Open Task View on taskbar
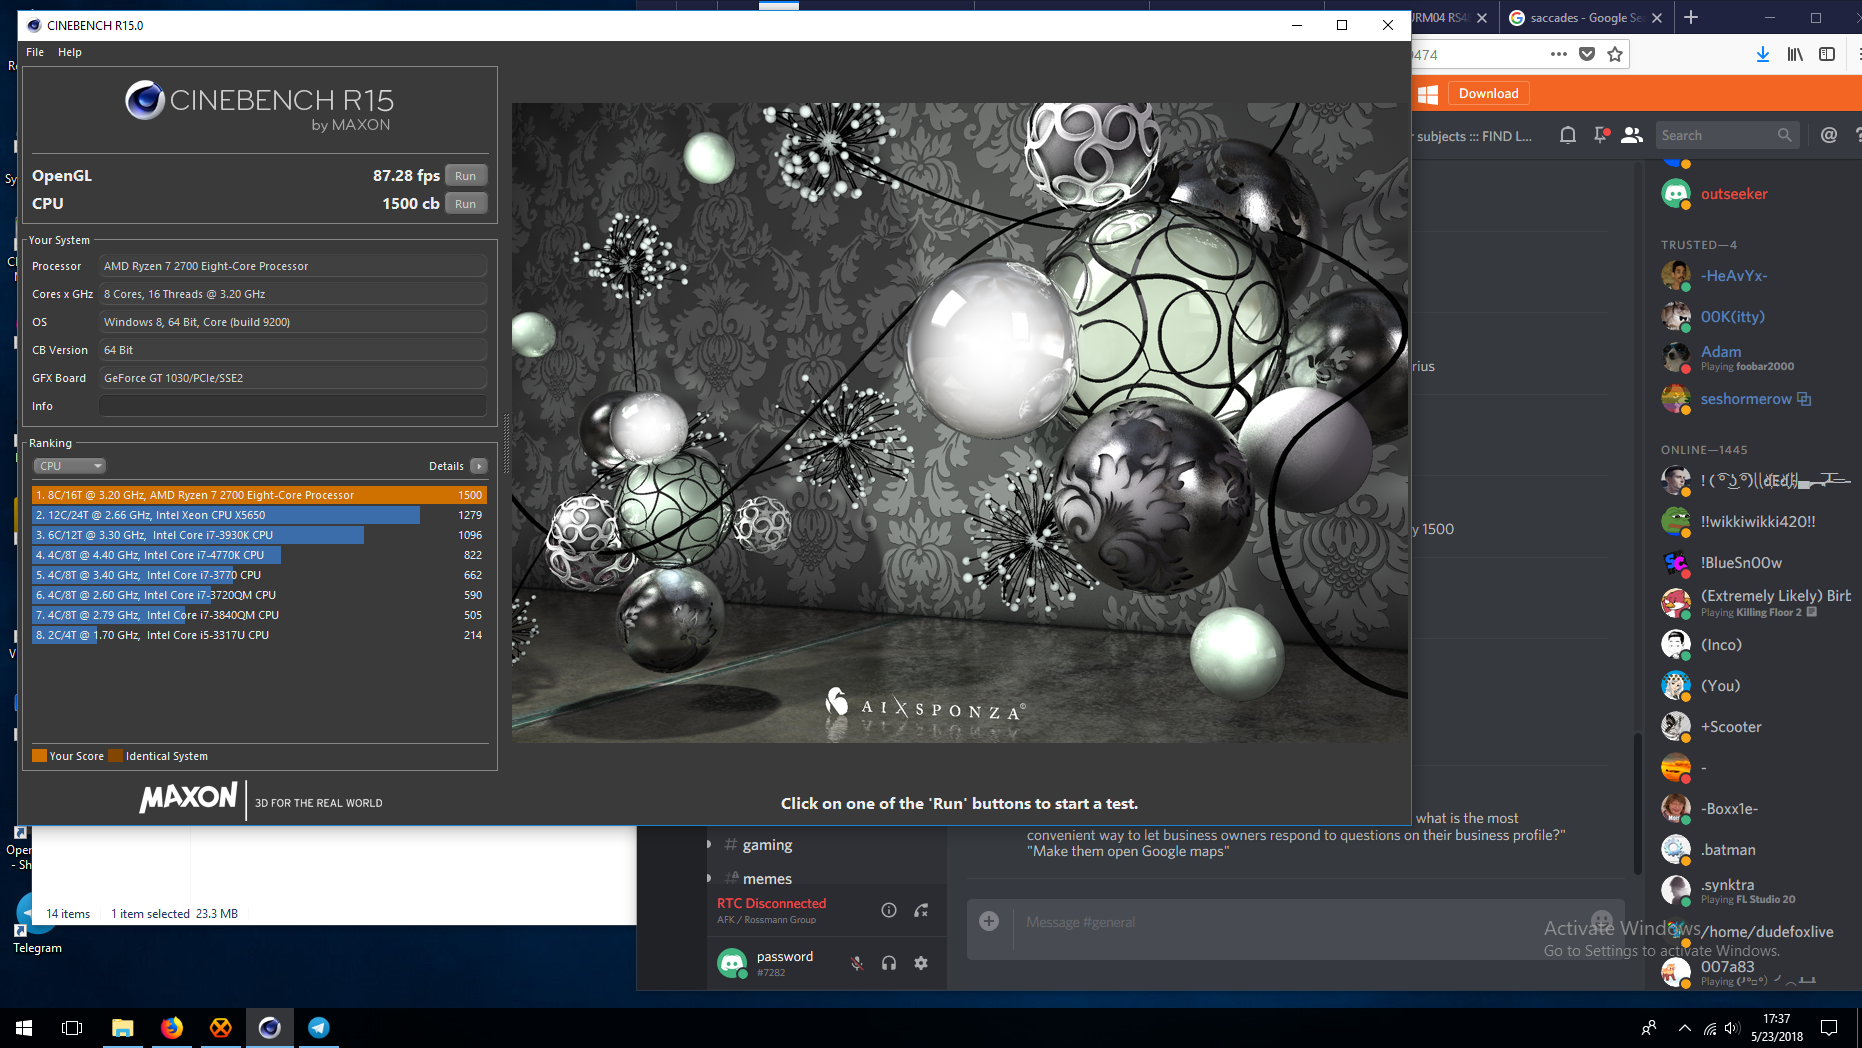The image size is (1862, 1048). pos(72,1028)
